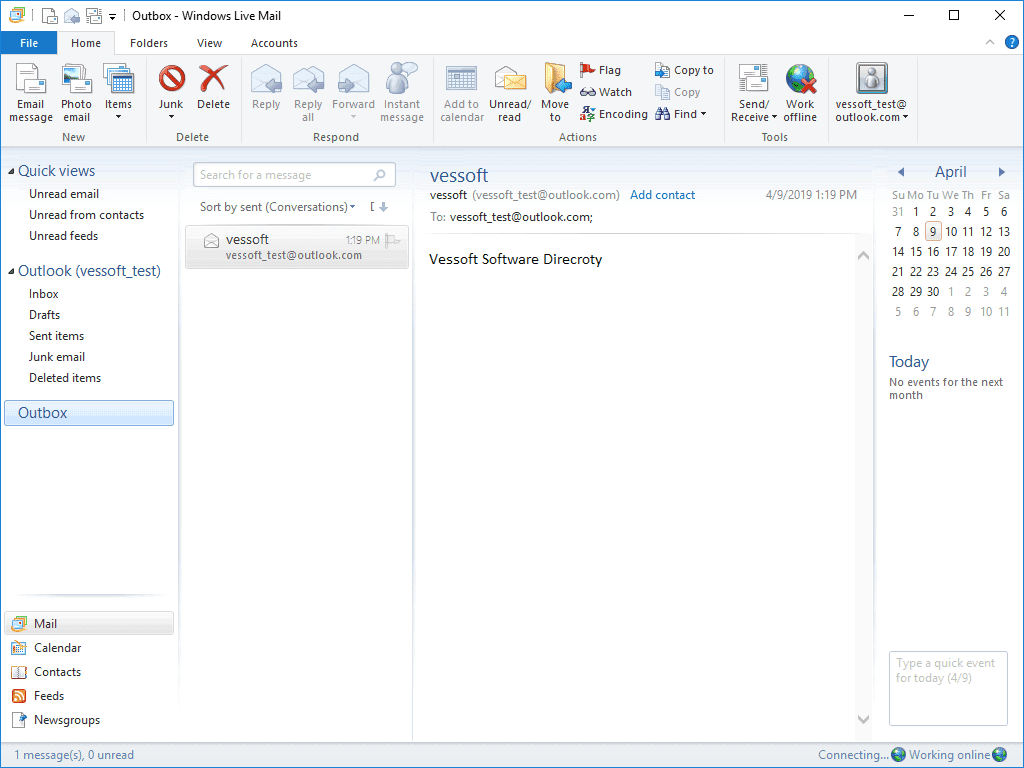
Task: Click the Reply all icon
Action: pyautogui.click(x=308, y=80)
